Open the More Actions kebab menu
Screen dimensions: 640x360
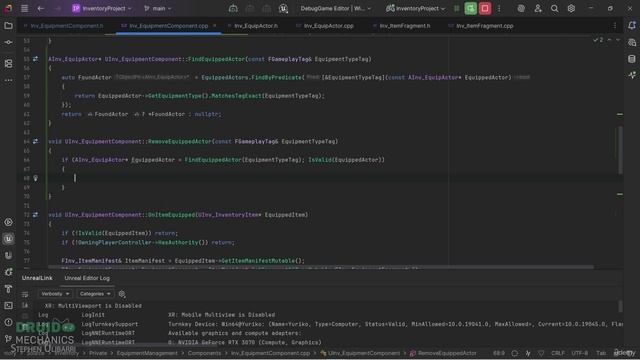499,8
